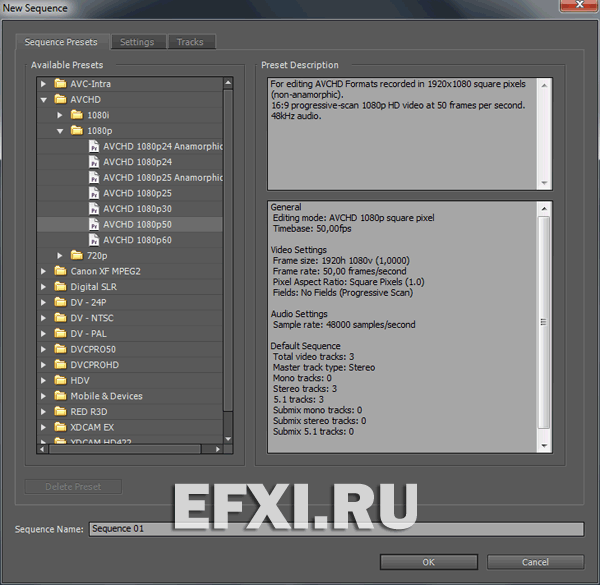This screenshot has height=585, width=600.
Task: Click the AVCHD 1080p24 Anamorphic preset file icon
Action: point(94,146)
